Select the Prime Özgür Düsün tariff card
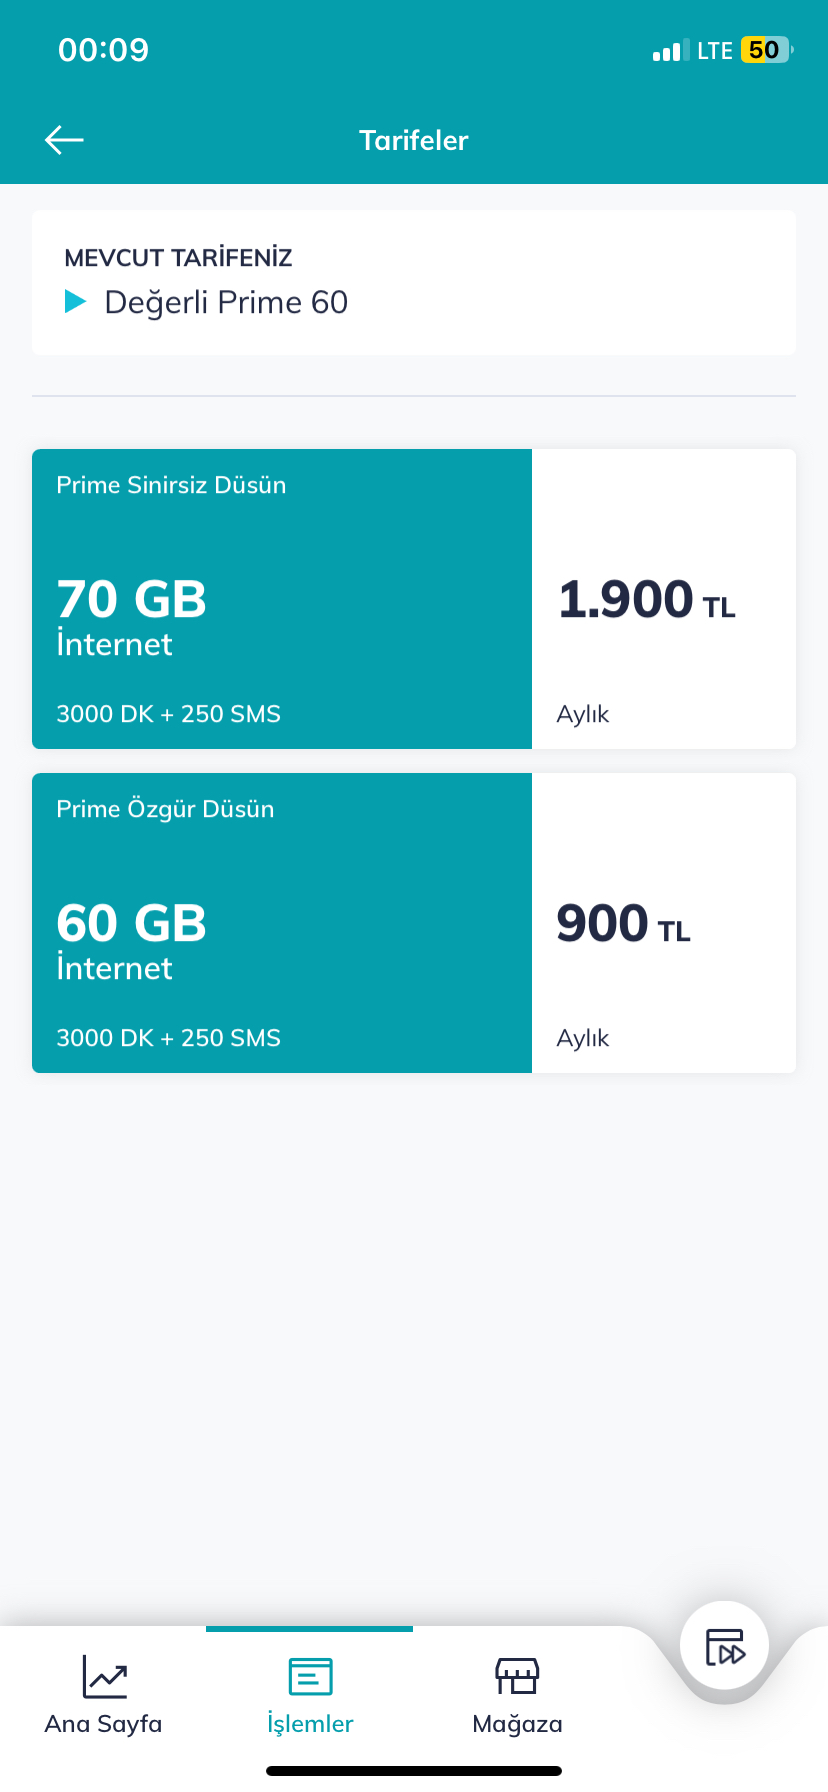Viewport: 828px width, 1792px height. pyautogui.click(x=414, y=923)
